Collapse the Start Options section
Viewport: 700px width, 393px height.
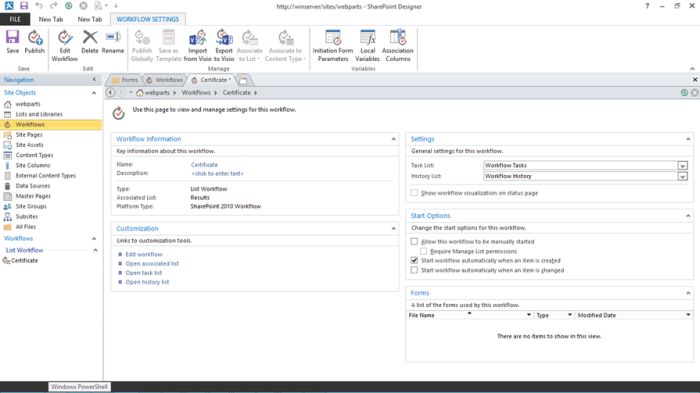coord(688,216)
